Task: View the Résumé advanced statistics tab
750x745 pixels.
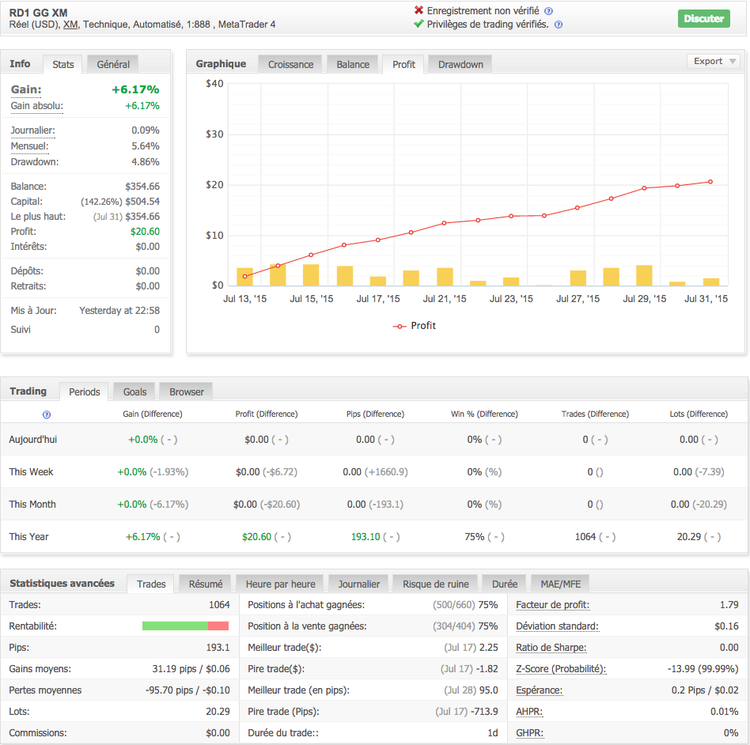Action: click(205, 584)
